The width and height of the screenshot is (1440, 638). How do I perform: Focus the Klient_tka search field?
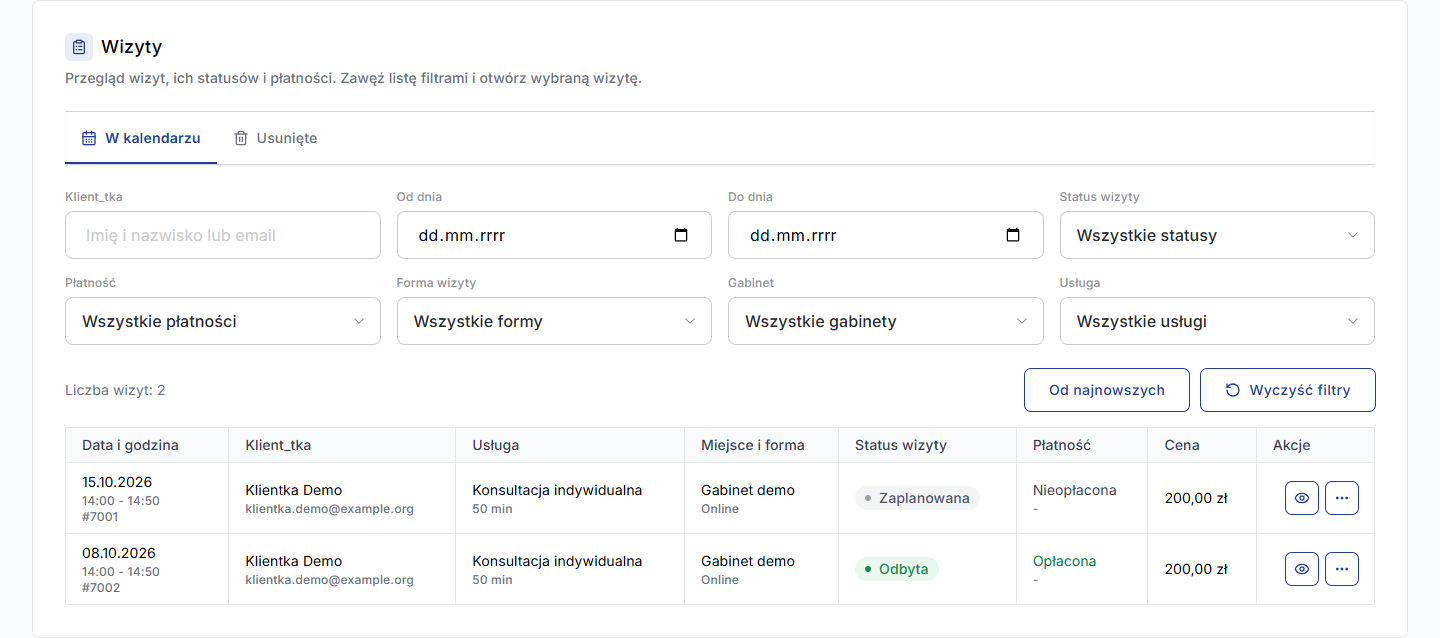tap(223, 235)
